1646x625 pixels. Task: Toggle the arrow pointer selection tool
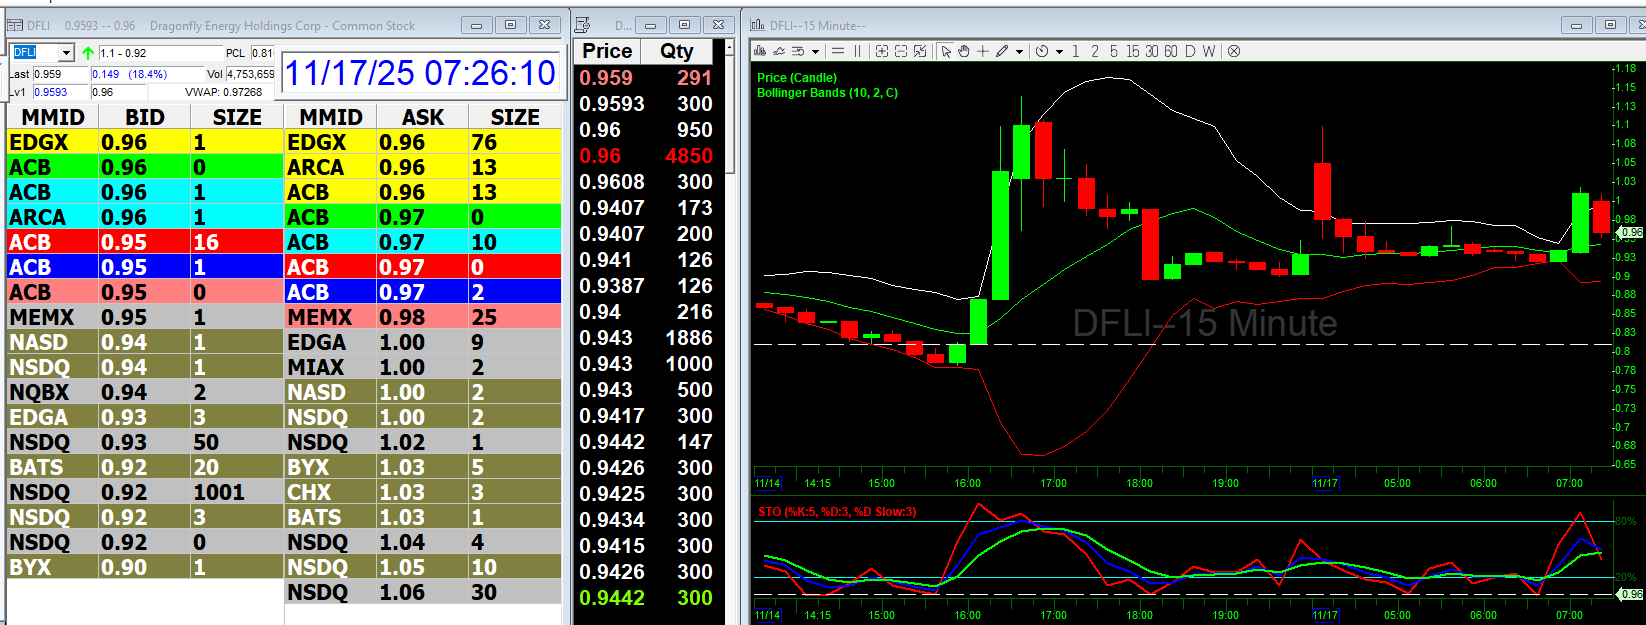pos(946,51)
